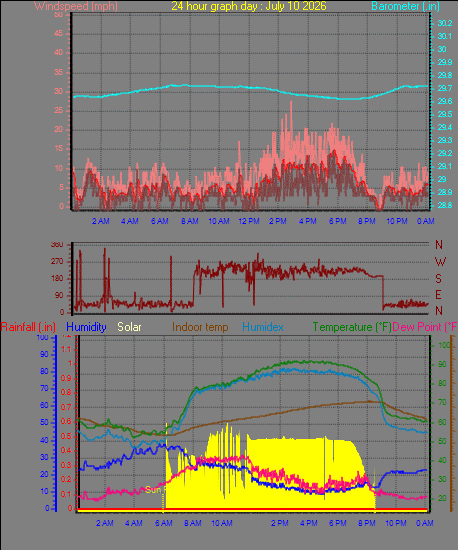Click the Barometer (in) axis title
The image size is (458, 550).
click(405, 6)
